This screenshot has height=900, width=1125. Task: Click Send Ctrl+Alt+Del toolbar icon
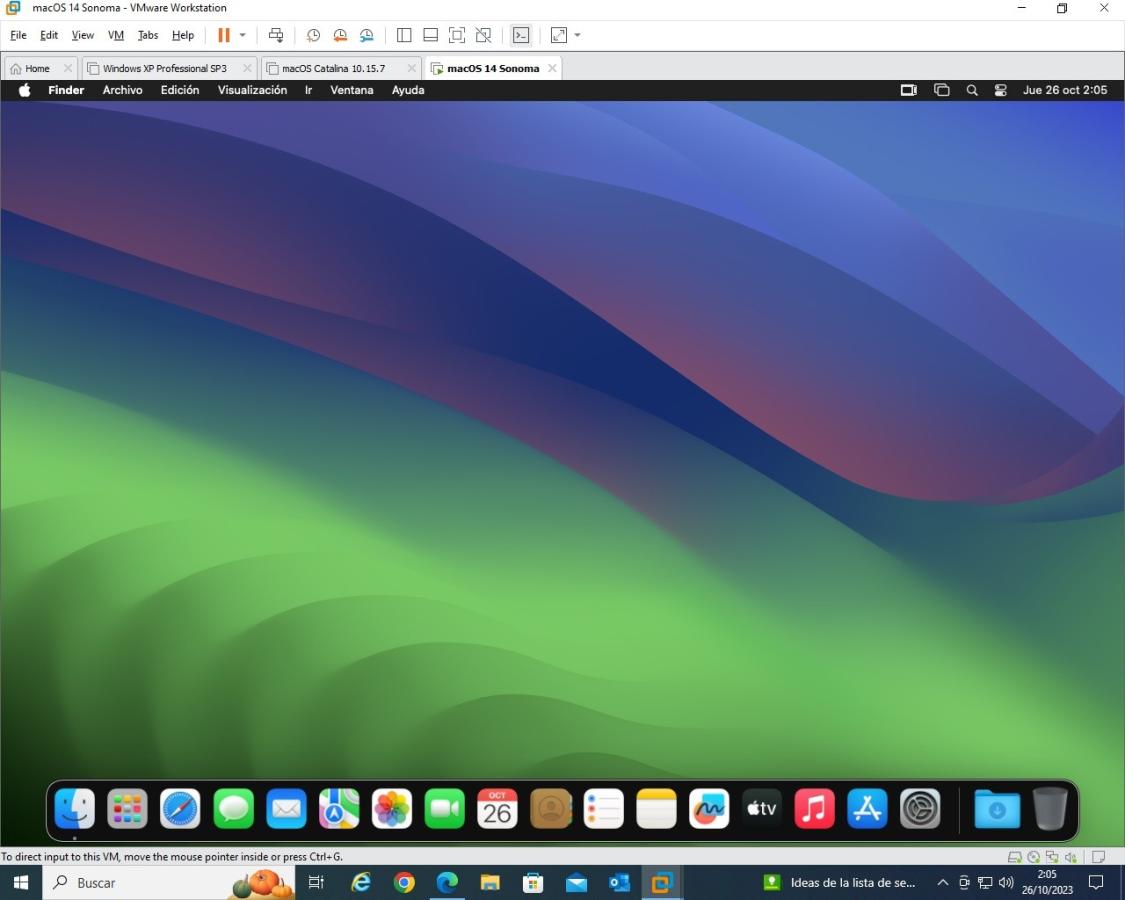click(x=276, y=35)
